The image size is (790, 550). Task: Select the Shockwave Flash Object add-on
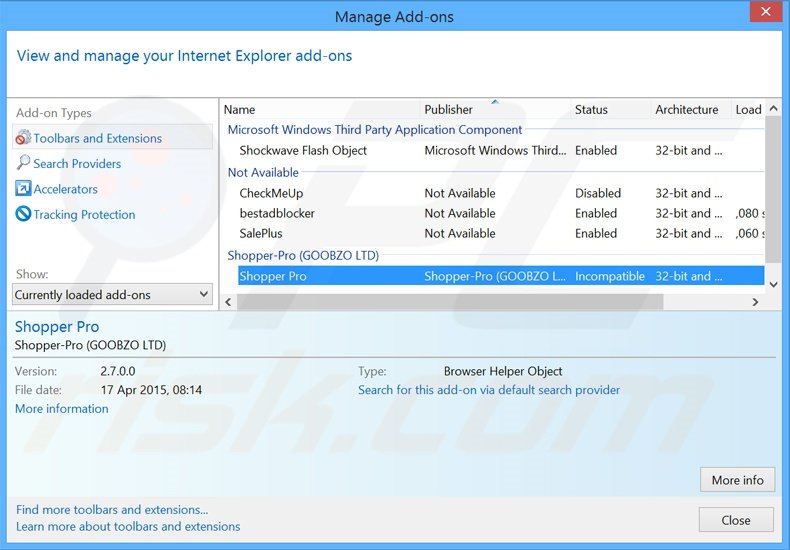coord(303,150)
